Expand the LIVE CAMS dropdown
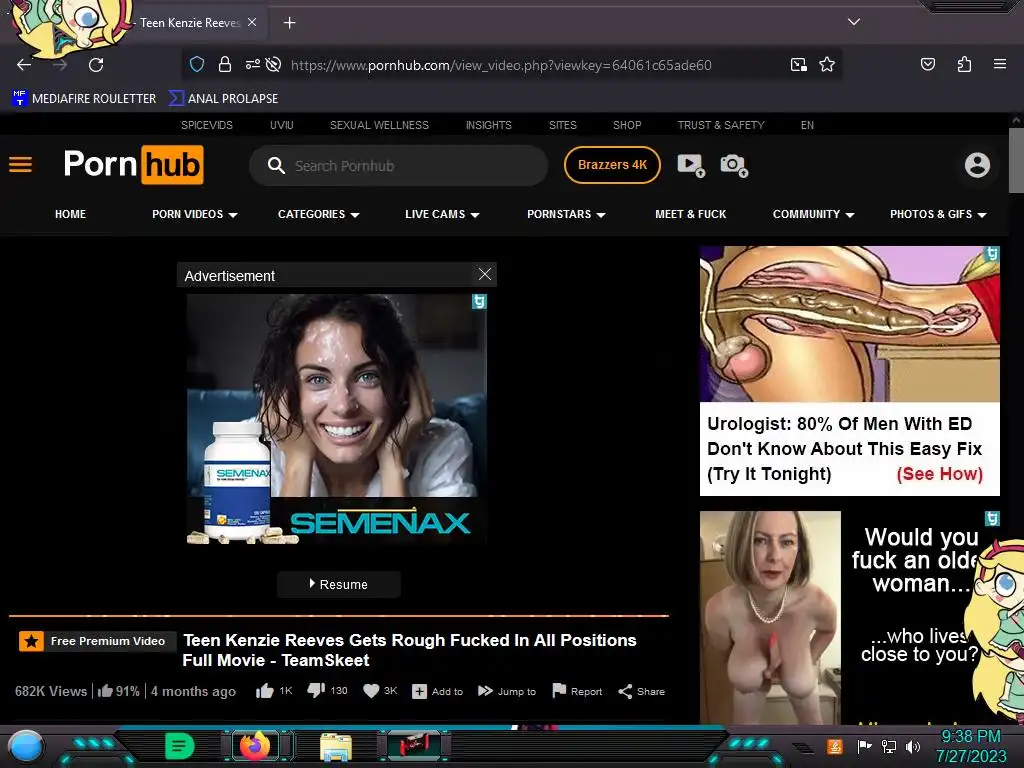Image resolution: width=1024 pixels, height=768 pixels. click(442, 214)
